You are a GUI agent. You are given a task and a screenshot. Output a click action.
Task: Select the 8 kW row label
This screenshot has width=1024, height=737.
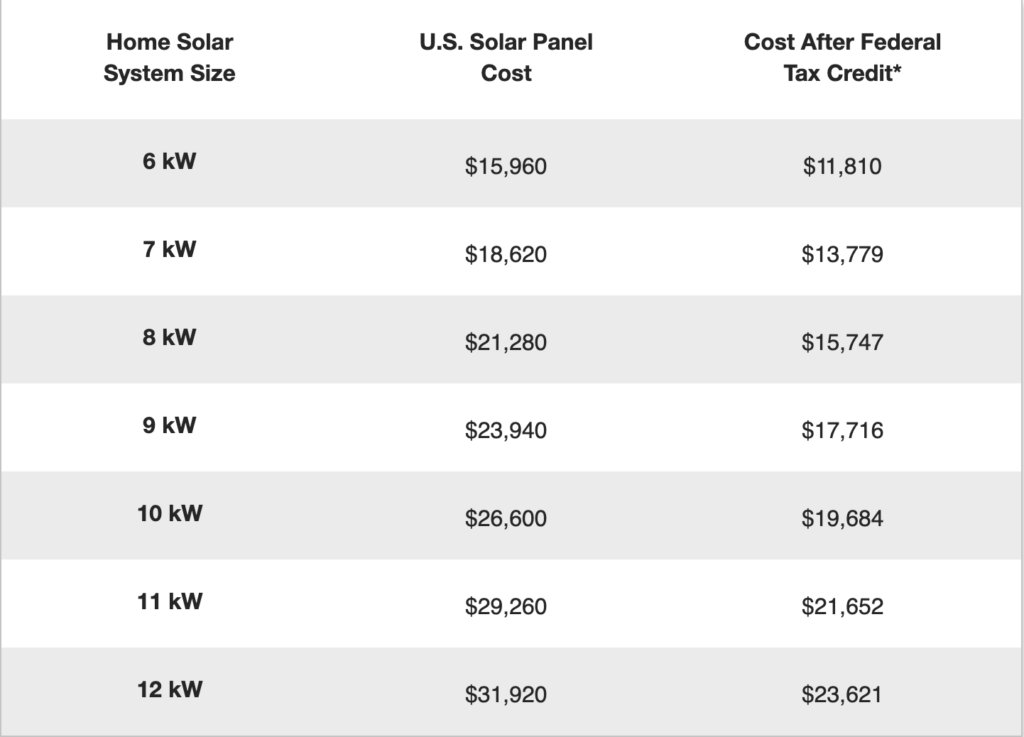click(169, 337)
